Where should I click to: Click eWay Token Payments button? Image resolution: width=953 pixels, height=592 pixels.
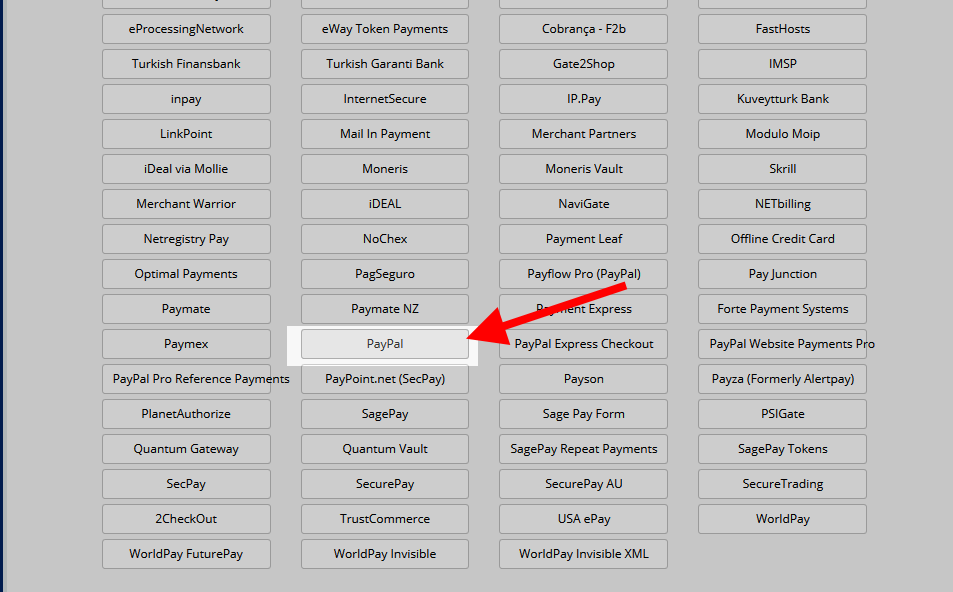point(385,29)
